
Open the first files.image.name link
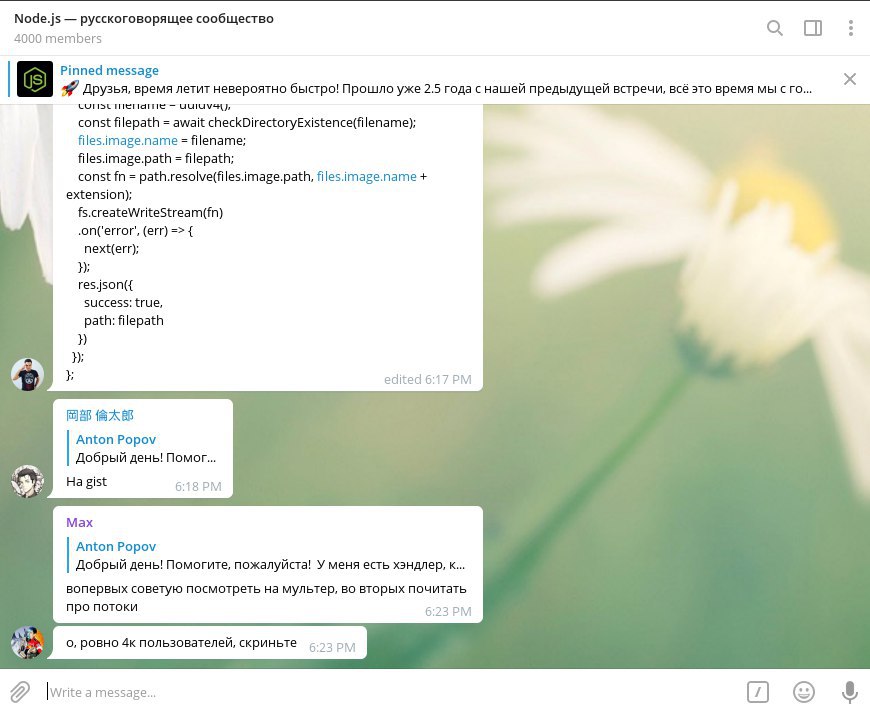128,140
